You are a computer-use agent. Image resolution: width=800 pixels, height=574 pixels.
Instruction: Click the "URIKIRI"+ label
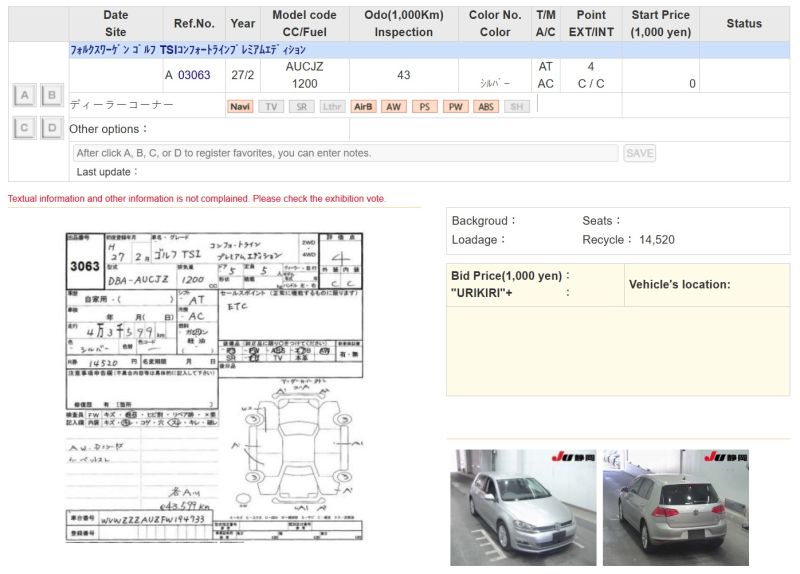tap(481, 293)
